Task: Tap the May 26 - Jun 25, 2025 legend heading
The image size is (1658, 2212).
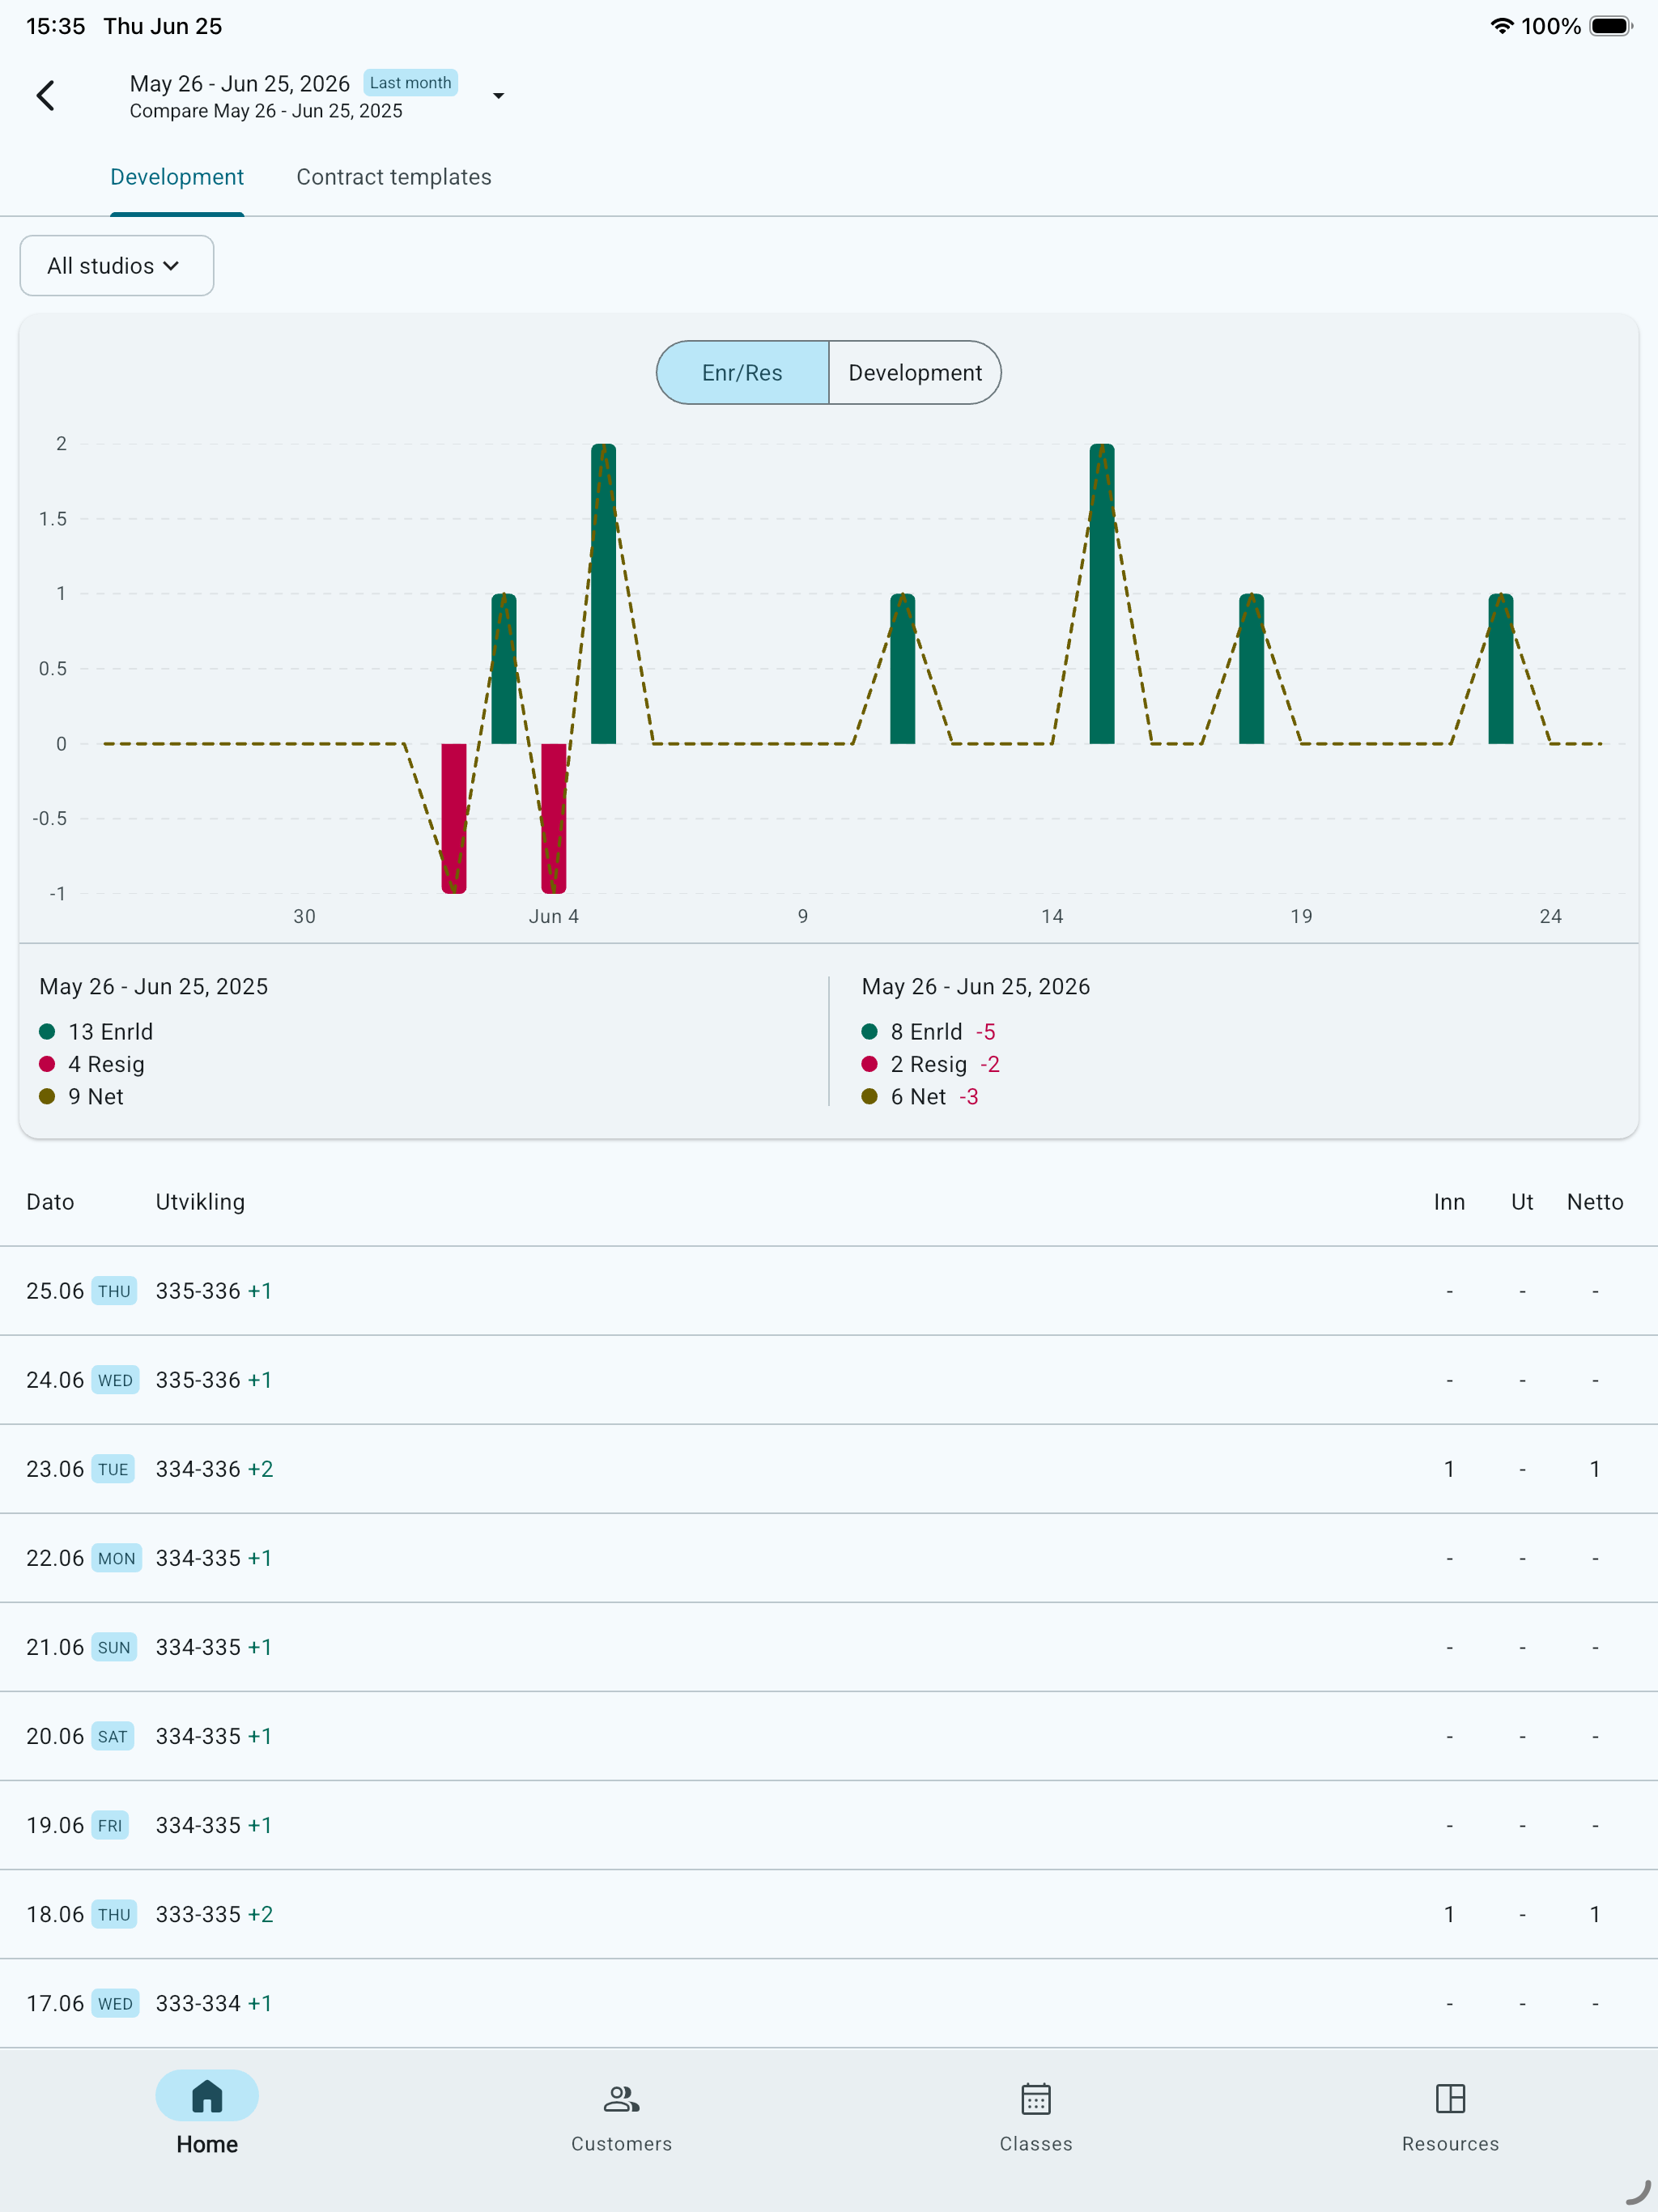Action: pyautogui.click(x=154, y=987)
